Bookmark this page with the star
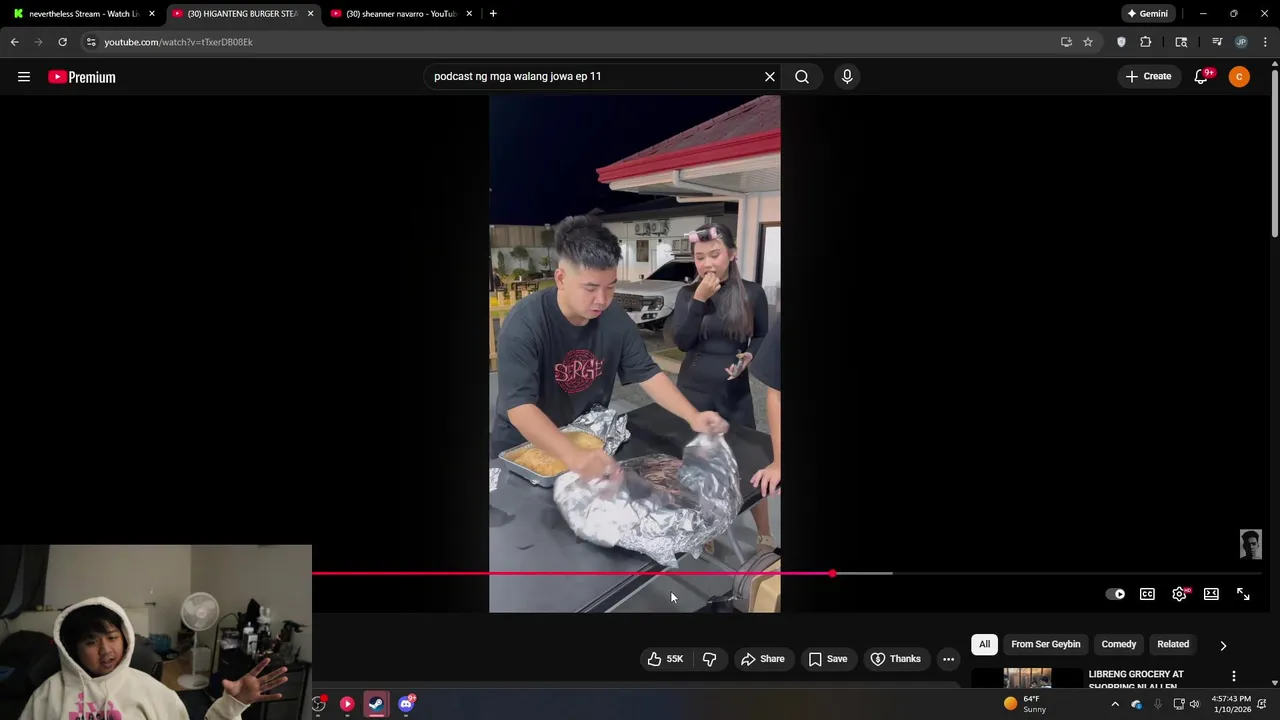Screen dimensions: 1280x720 [x=1088, y=42]
